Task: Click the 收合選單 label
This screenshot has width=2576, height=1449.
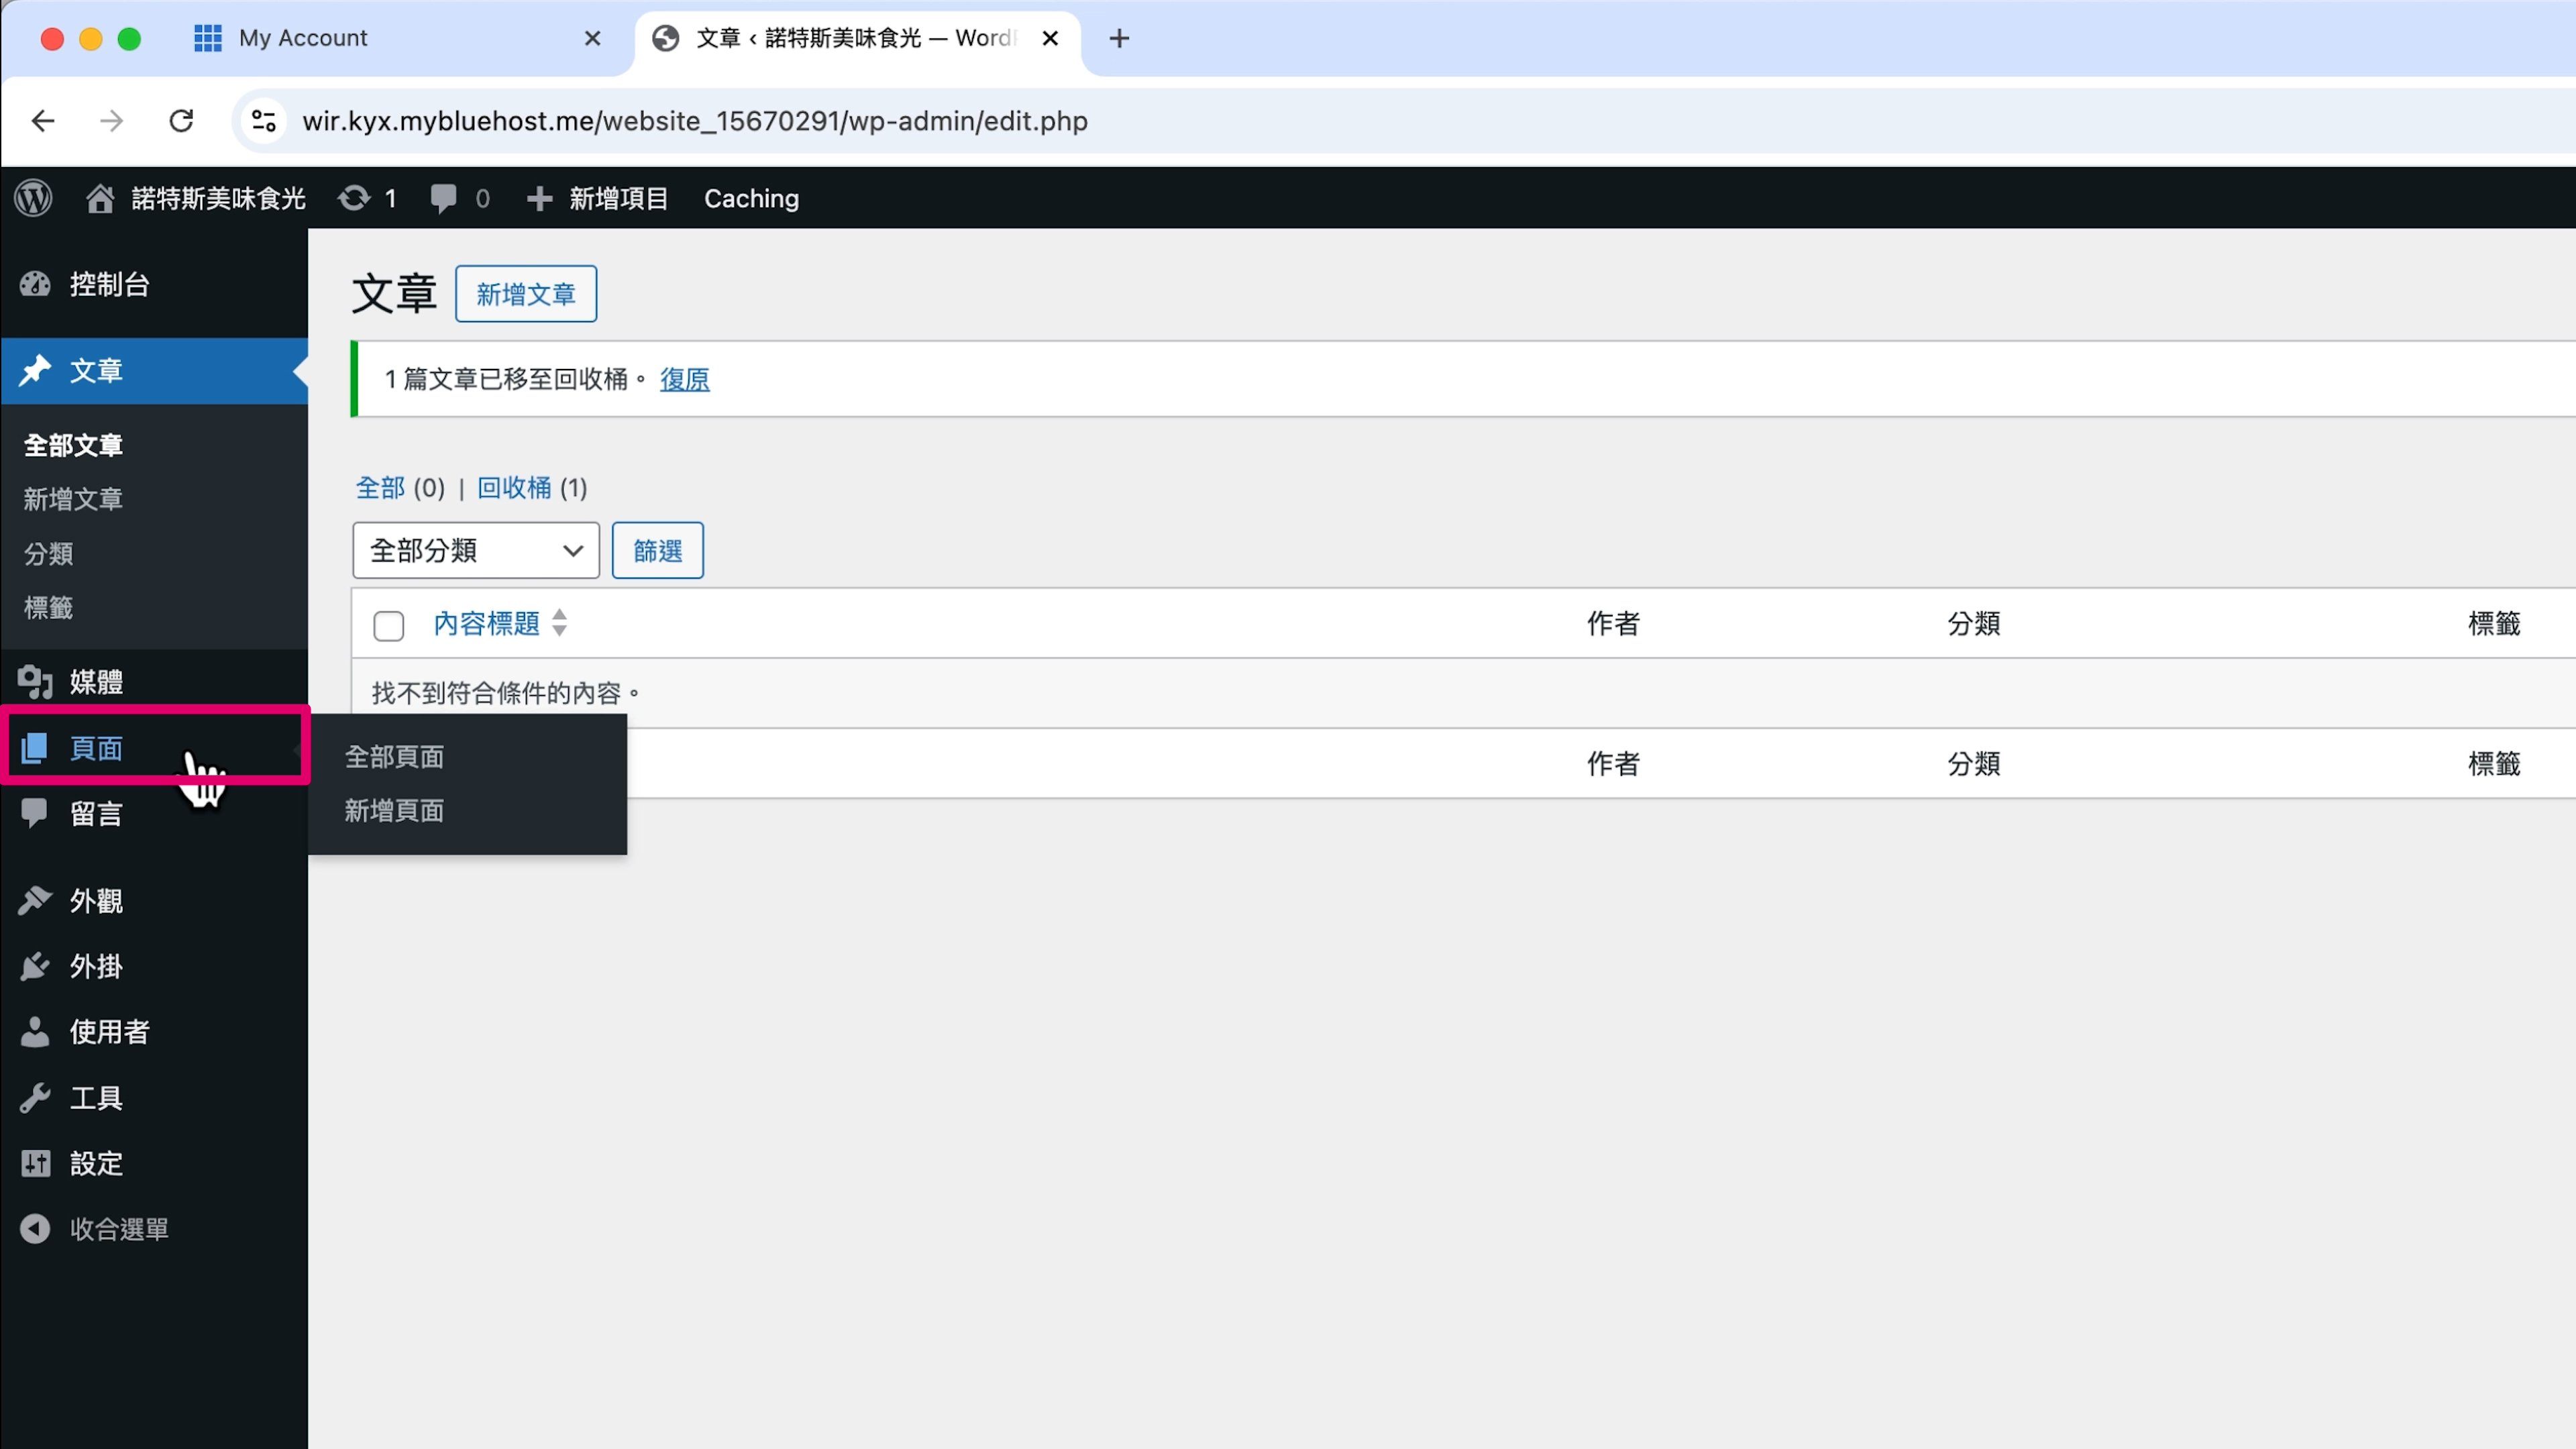Action: point(119,1229)
